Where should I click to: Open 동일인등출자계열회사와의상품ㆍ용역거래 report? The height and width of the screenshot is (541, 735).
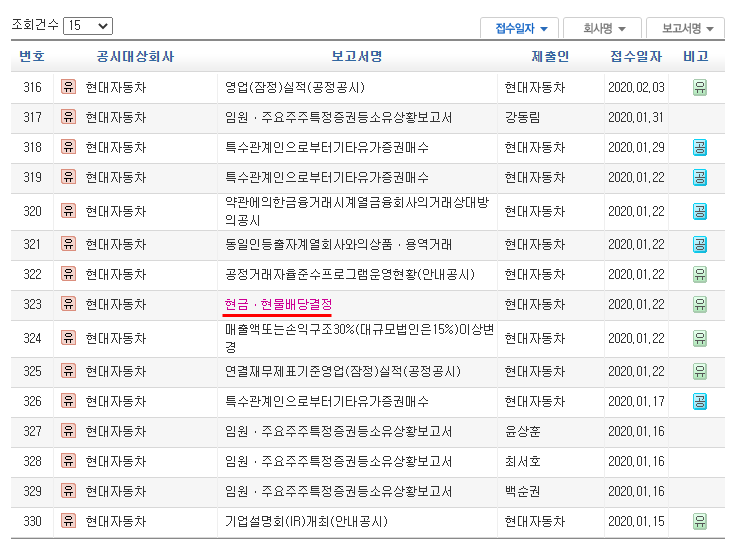point(338,244)
